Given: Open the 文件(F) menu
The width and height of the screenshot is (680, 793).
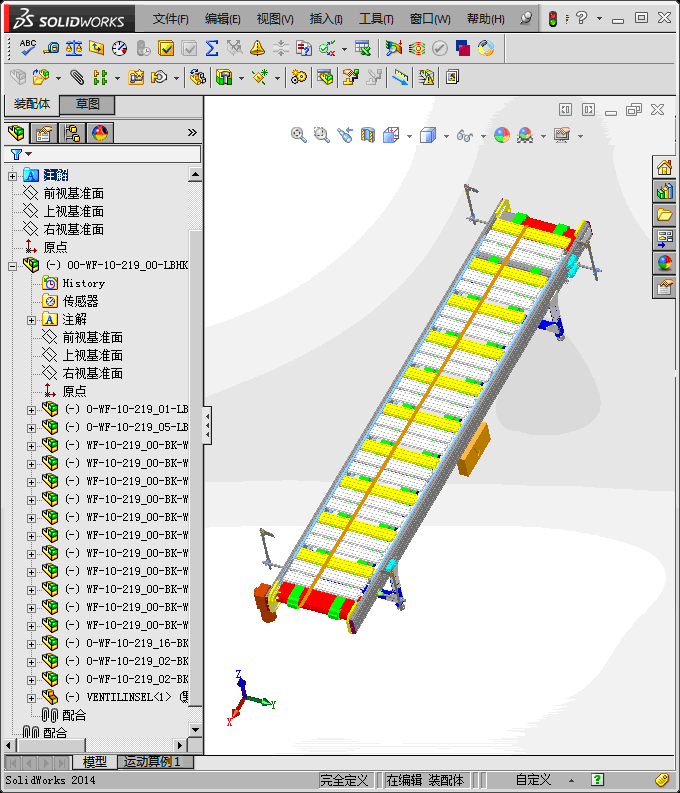Looking at the screenshot, I should [x=170, y=19].
